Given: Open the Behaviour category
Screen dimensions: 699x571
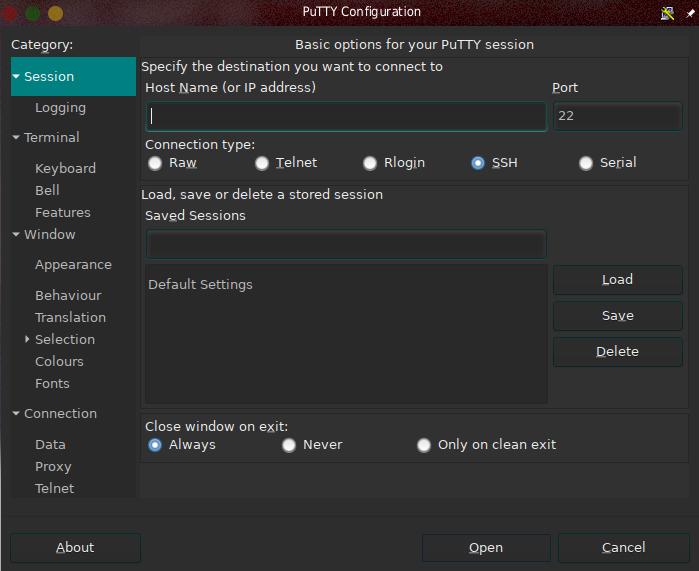Looking at the screenshot, I should [68, 296].
